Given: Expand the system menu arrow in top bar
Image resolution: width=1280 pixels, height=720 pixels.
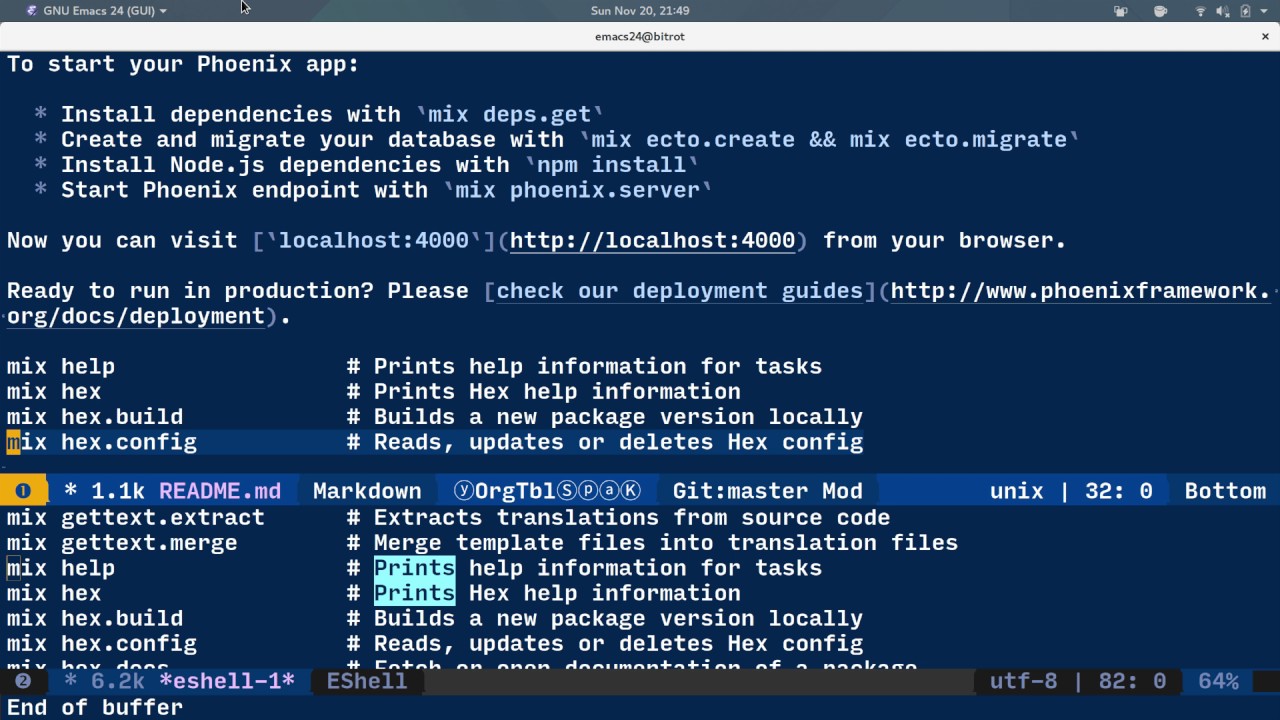Looking at the screenshot, I should pos(1266,11).
